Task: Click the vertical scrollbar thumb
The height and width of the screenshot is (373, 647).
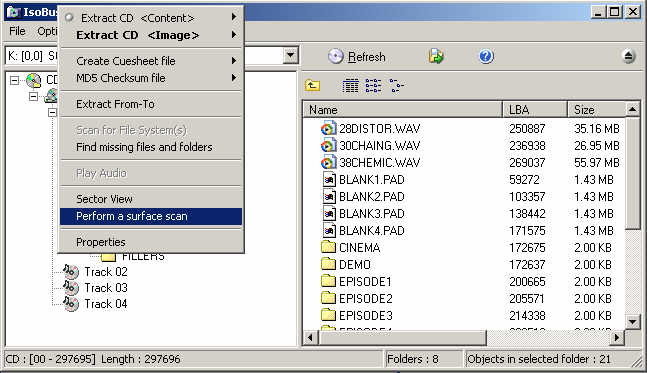Action: point(632,174)
